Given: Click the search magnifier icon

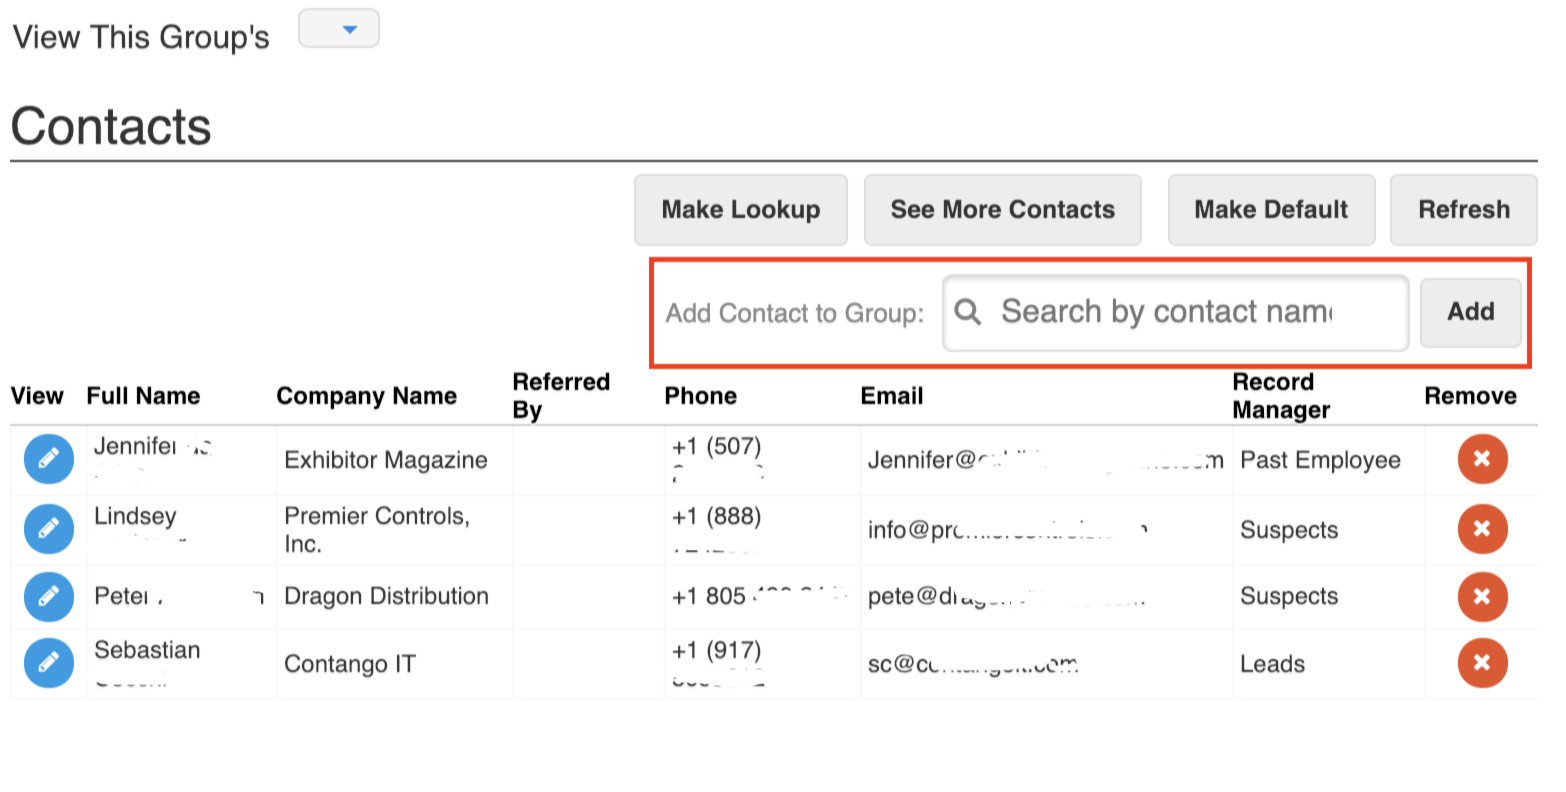Looking at the screenshot, I should 967,312.
